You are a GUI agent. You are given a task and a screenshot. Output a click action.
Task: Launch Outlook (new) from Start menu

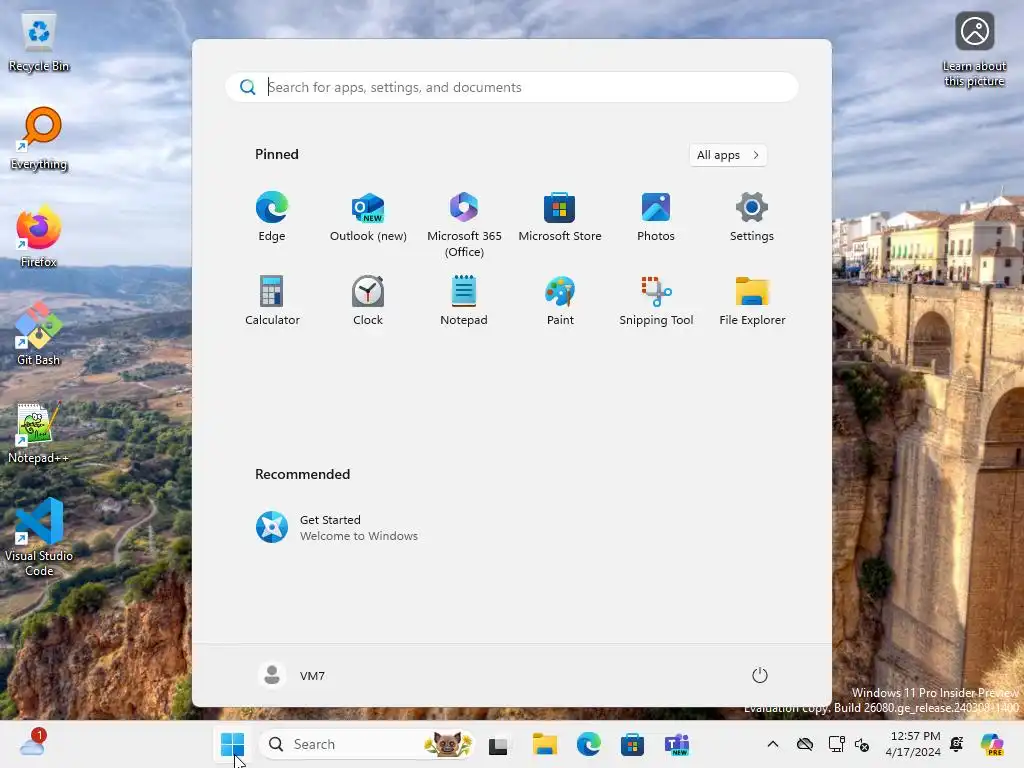point(368,217)
